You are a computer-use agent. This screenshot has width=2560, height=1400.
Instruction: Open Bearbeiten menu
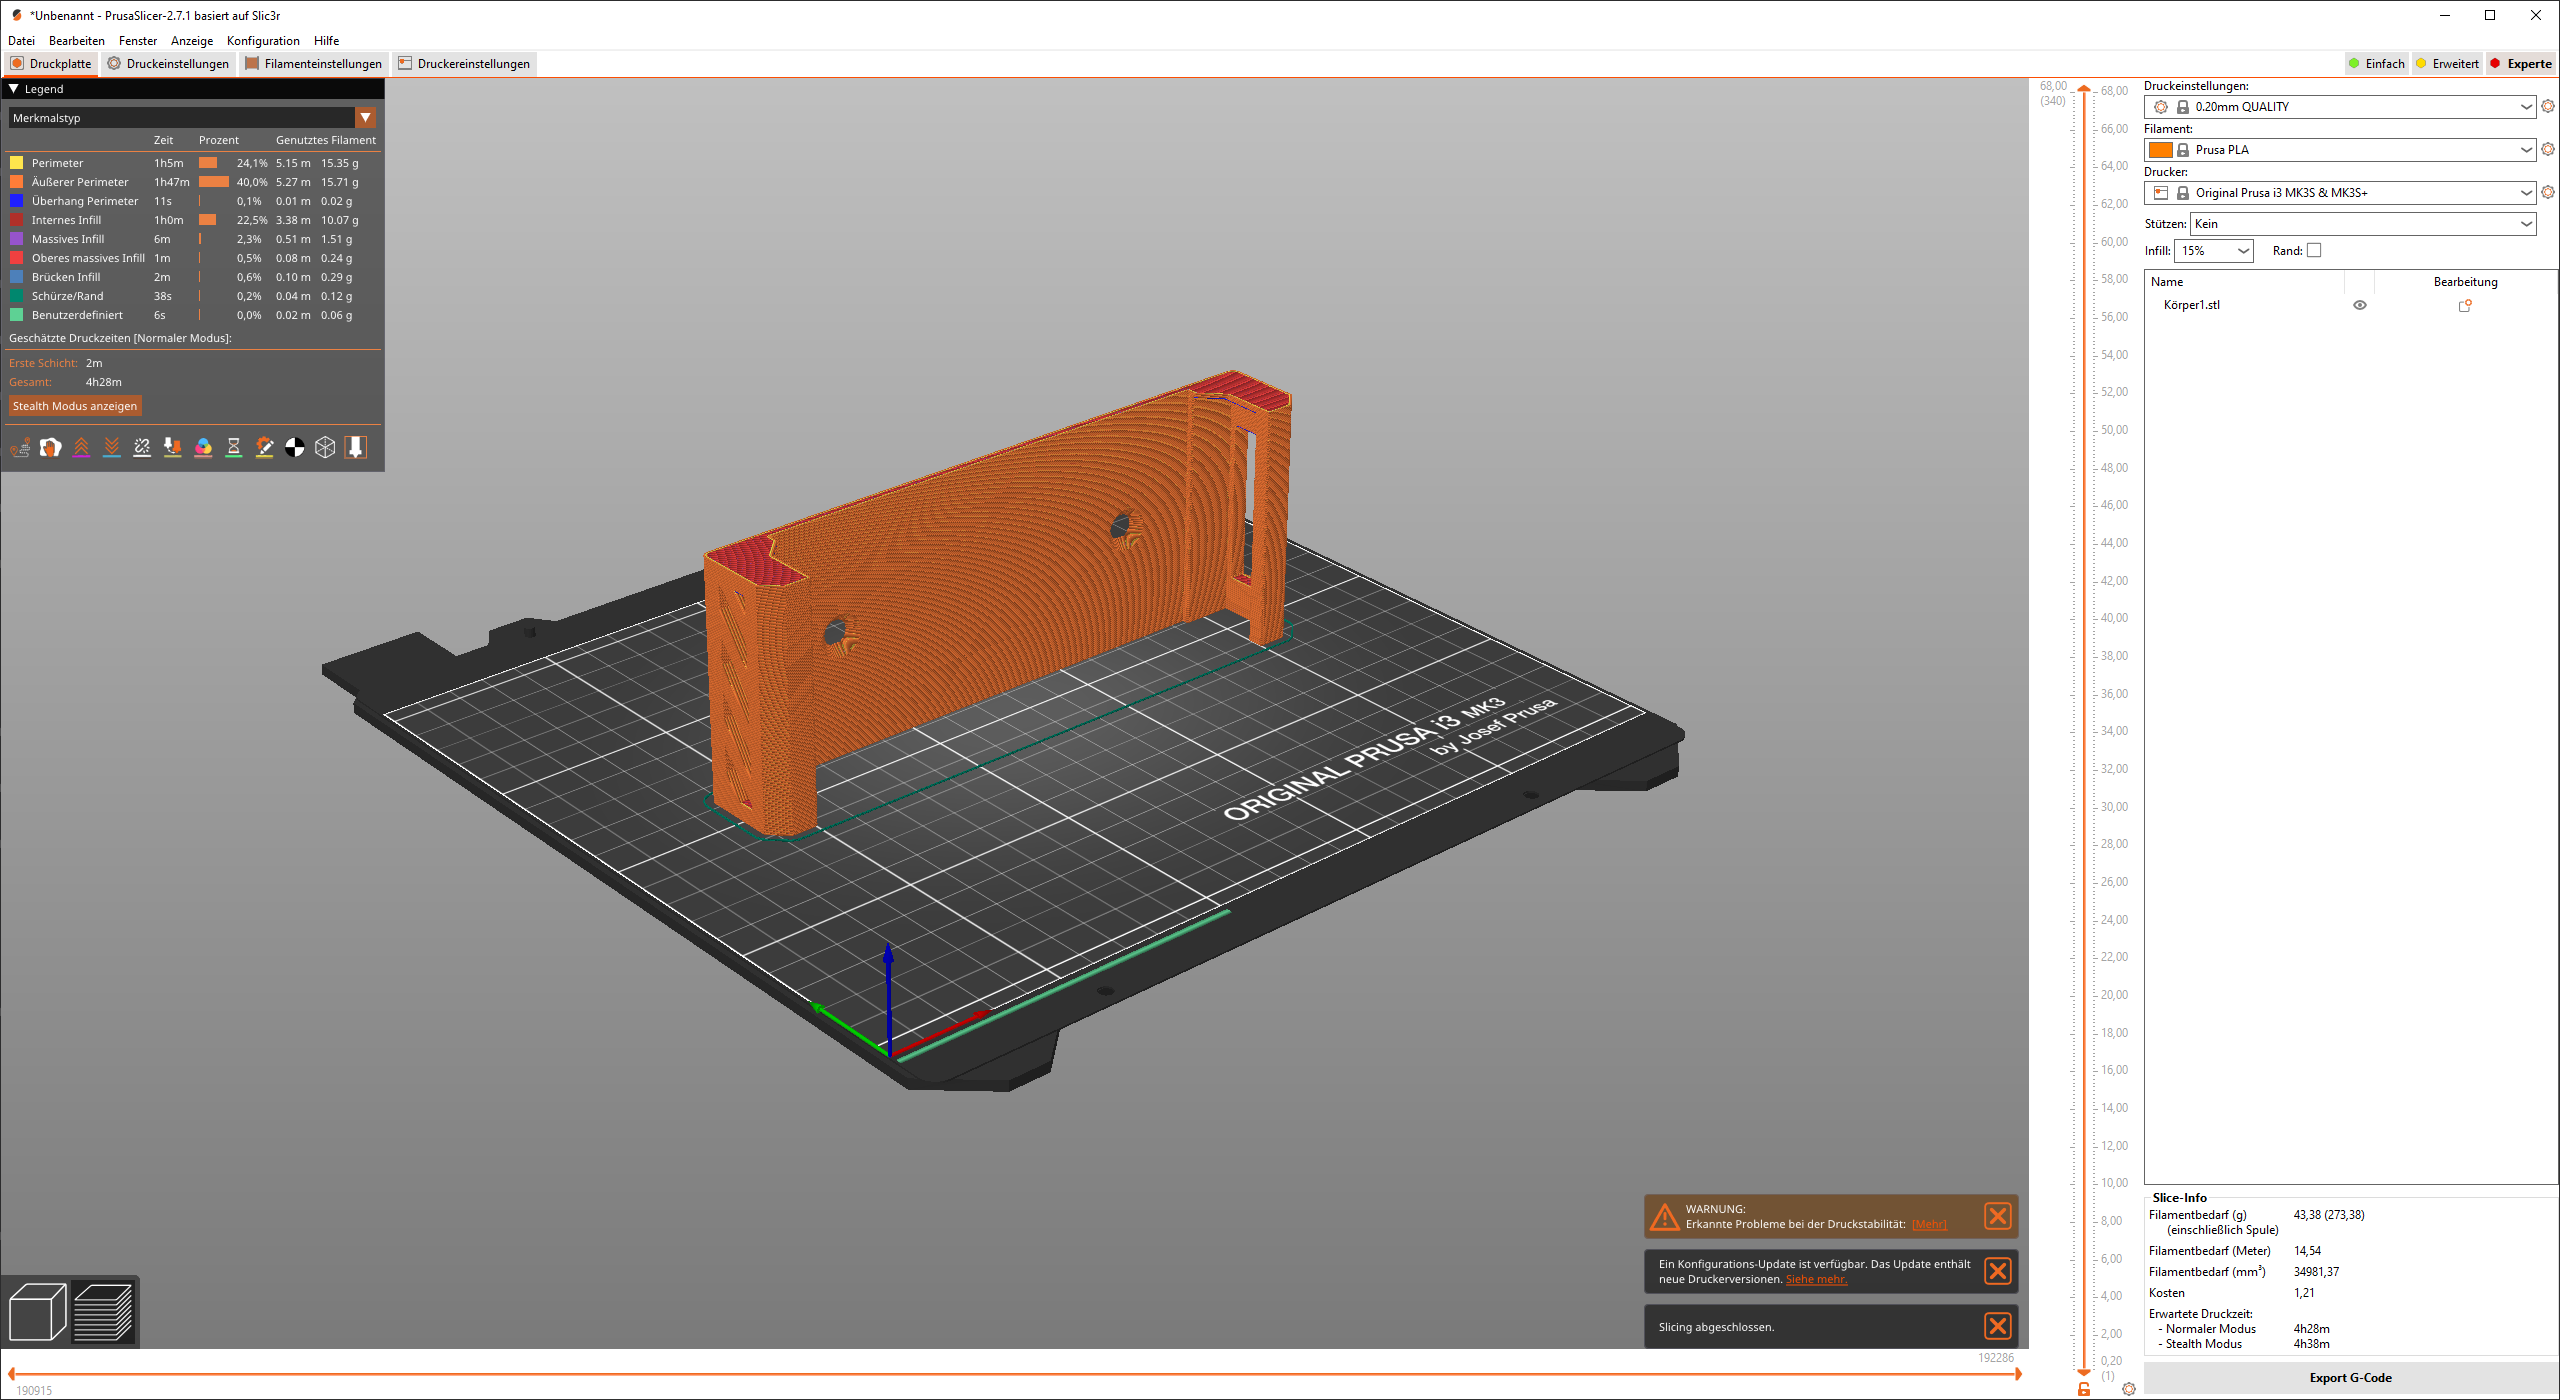click(x=77, y=41)
